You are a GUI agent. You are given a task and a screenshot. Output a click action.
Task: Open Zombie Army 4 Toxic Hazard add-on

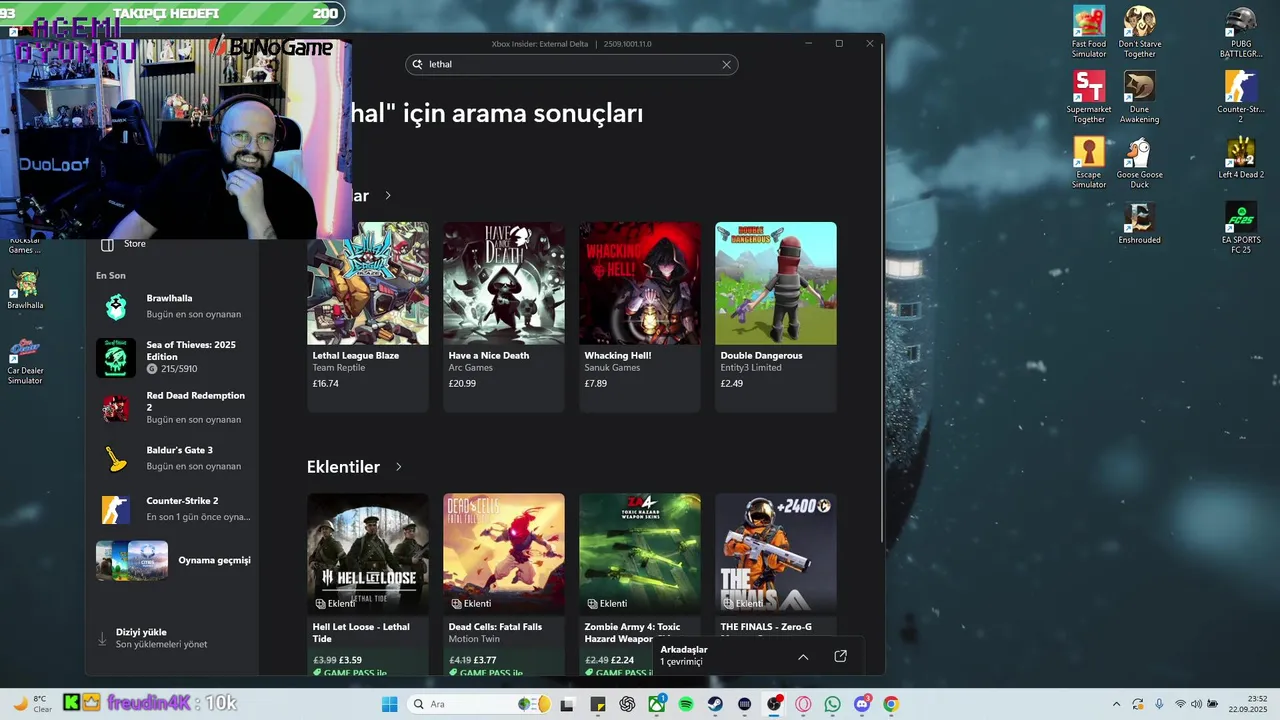[x=640, y=584]
